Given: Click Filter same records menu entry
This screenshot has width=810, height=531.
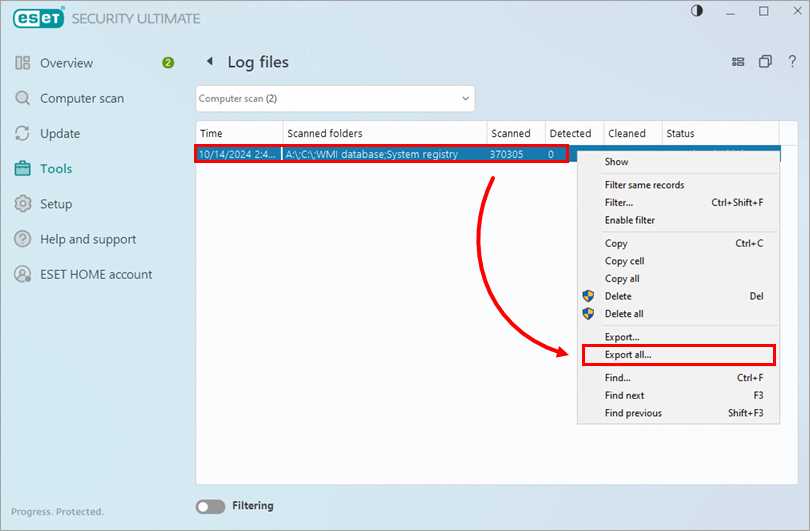Looking at the screenshot, I should tap(644, 185).
